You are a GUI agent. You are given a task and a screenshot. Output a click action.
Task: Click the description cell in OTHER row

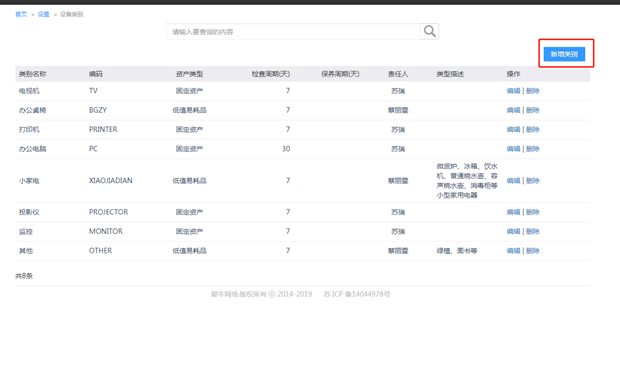[x=457, y=251]
